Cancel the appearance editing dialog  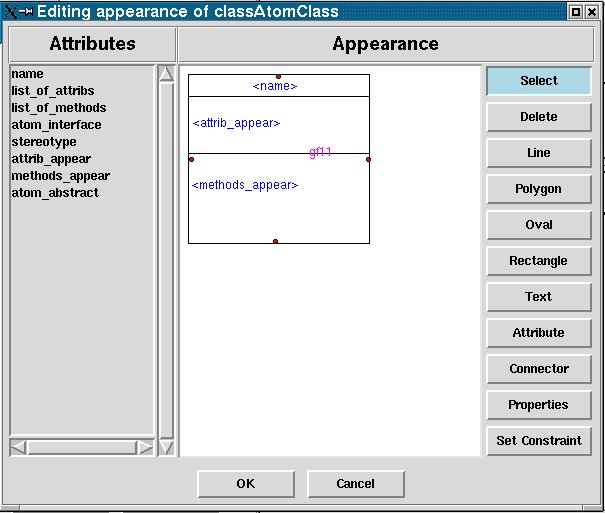point(355,484)
